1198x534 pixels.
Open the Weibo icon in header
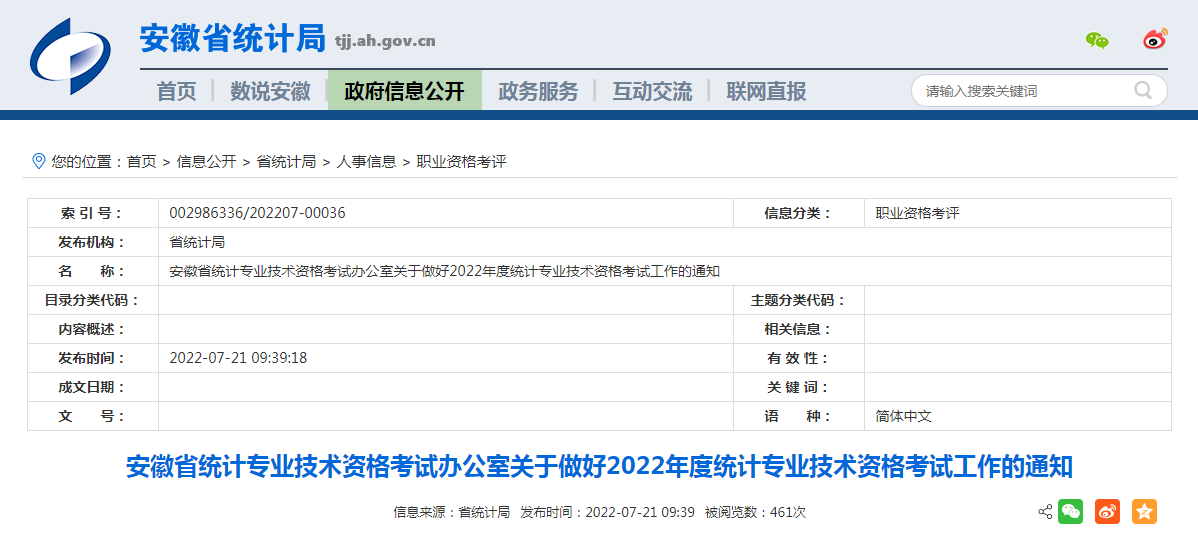pos(1155,40)
